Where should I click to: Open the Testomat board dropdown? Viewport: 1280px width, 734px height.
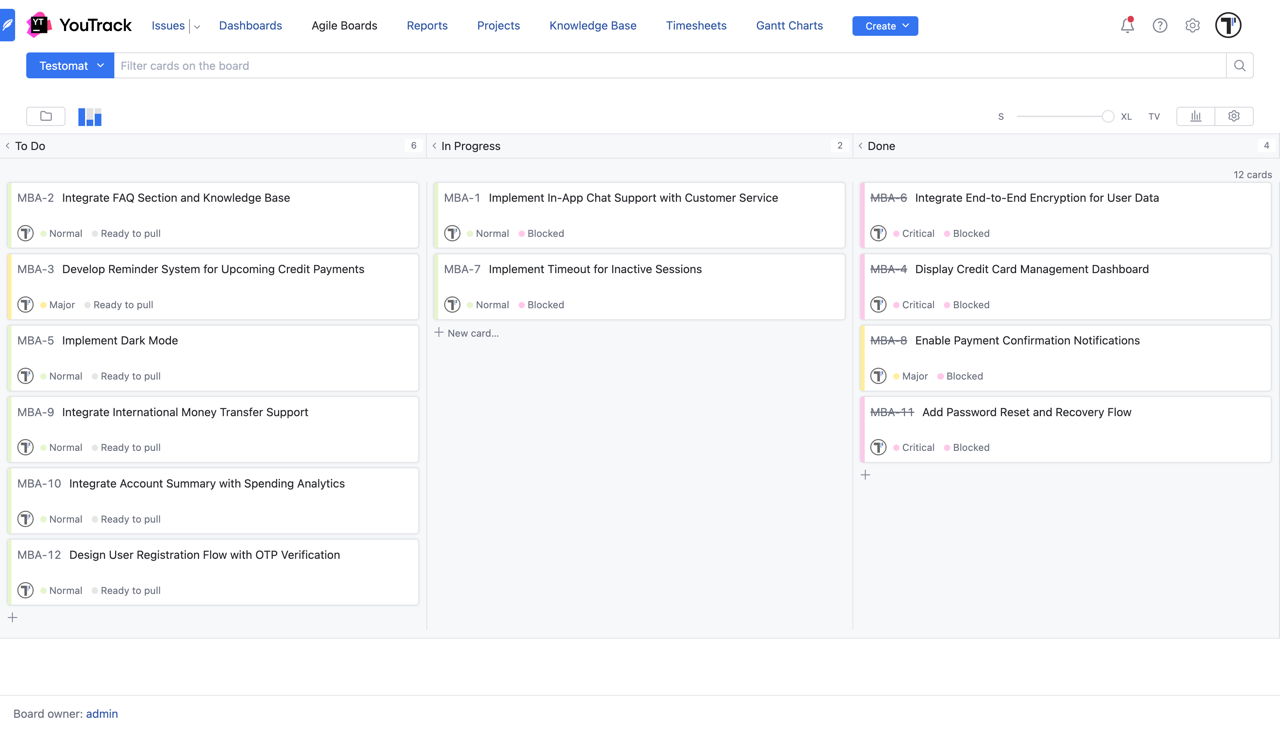(x=70, y=66)
